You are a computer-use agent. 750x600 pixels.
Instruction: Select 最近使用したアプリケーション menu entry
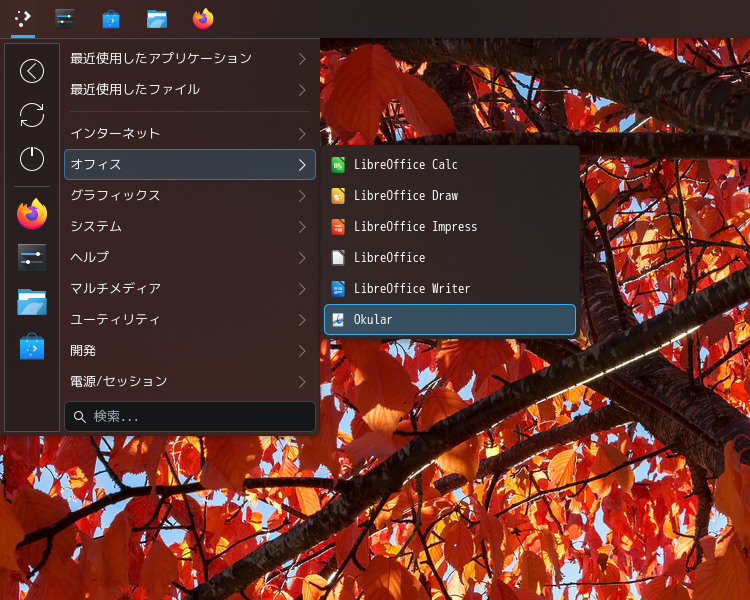(190, 58)
